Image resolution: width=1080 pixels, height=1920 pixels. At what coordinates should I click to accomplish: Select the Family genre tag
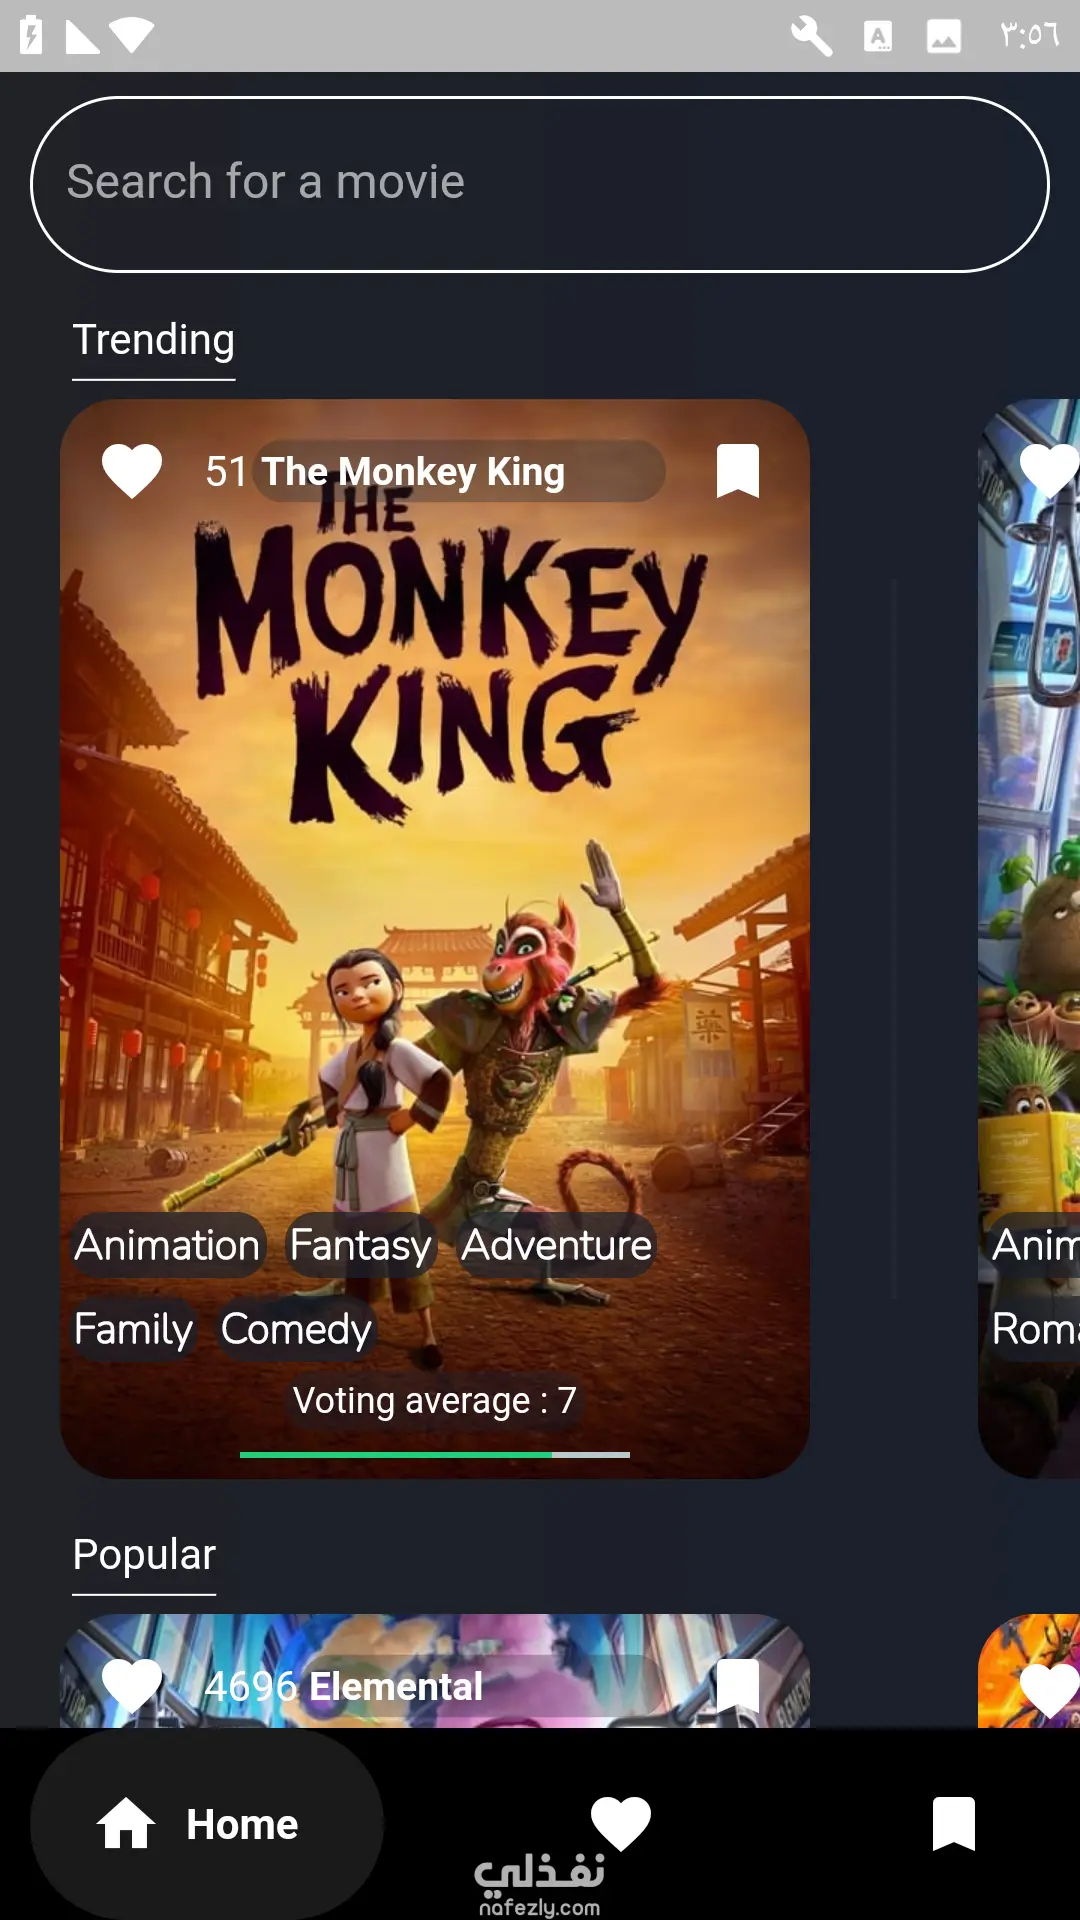(133, 1329)
